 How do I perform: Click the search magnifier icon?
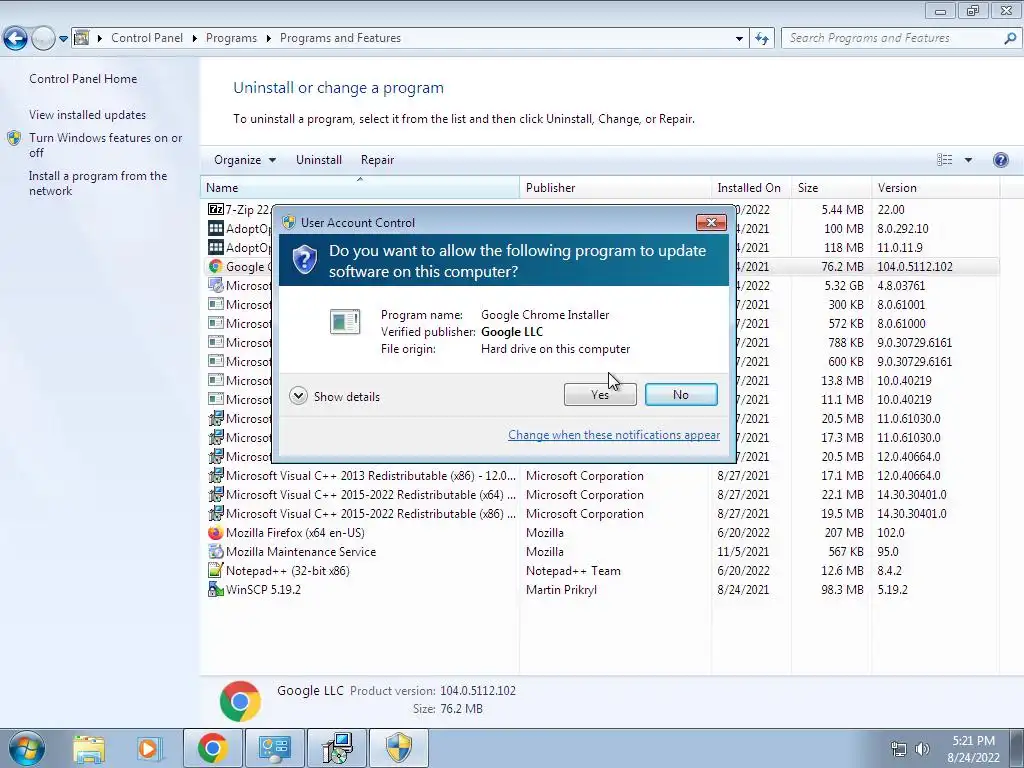pyautogui.click(x=1010, y=38)
